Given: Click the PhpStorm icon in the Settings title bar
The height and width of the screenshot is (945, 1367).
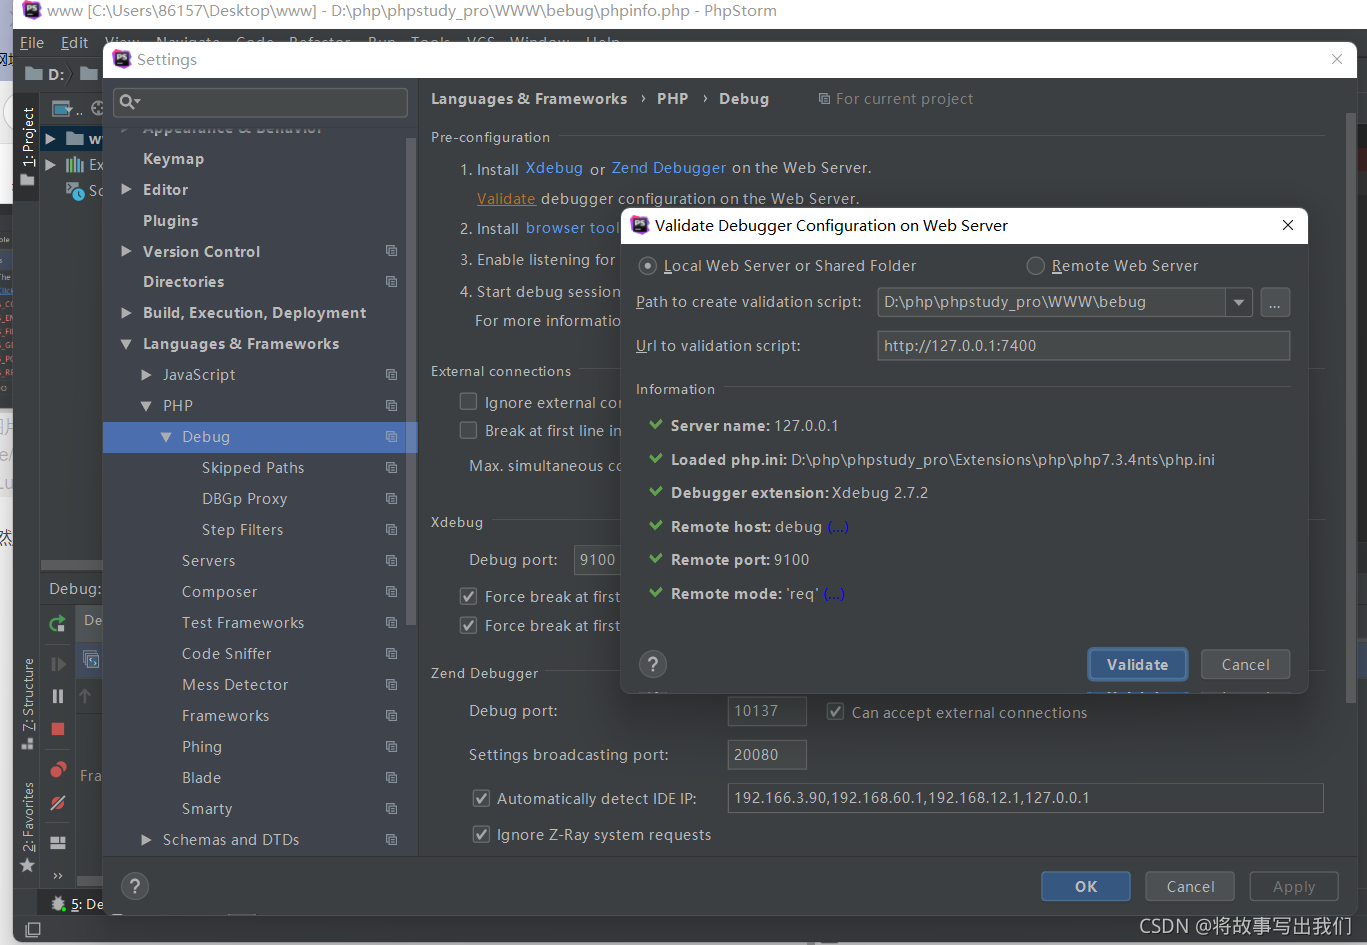Looking at the screenshot, I should coord(122,59).
